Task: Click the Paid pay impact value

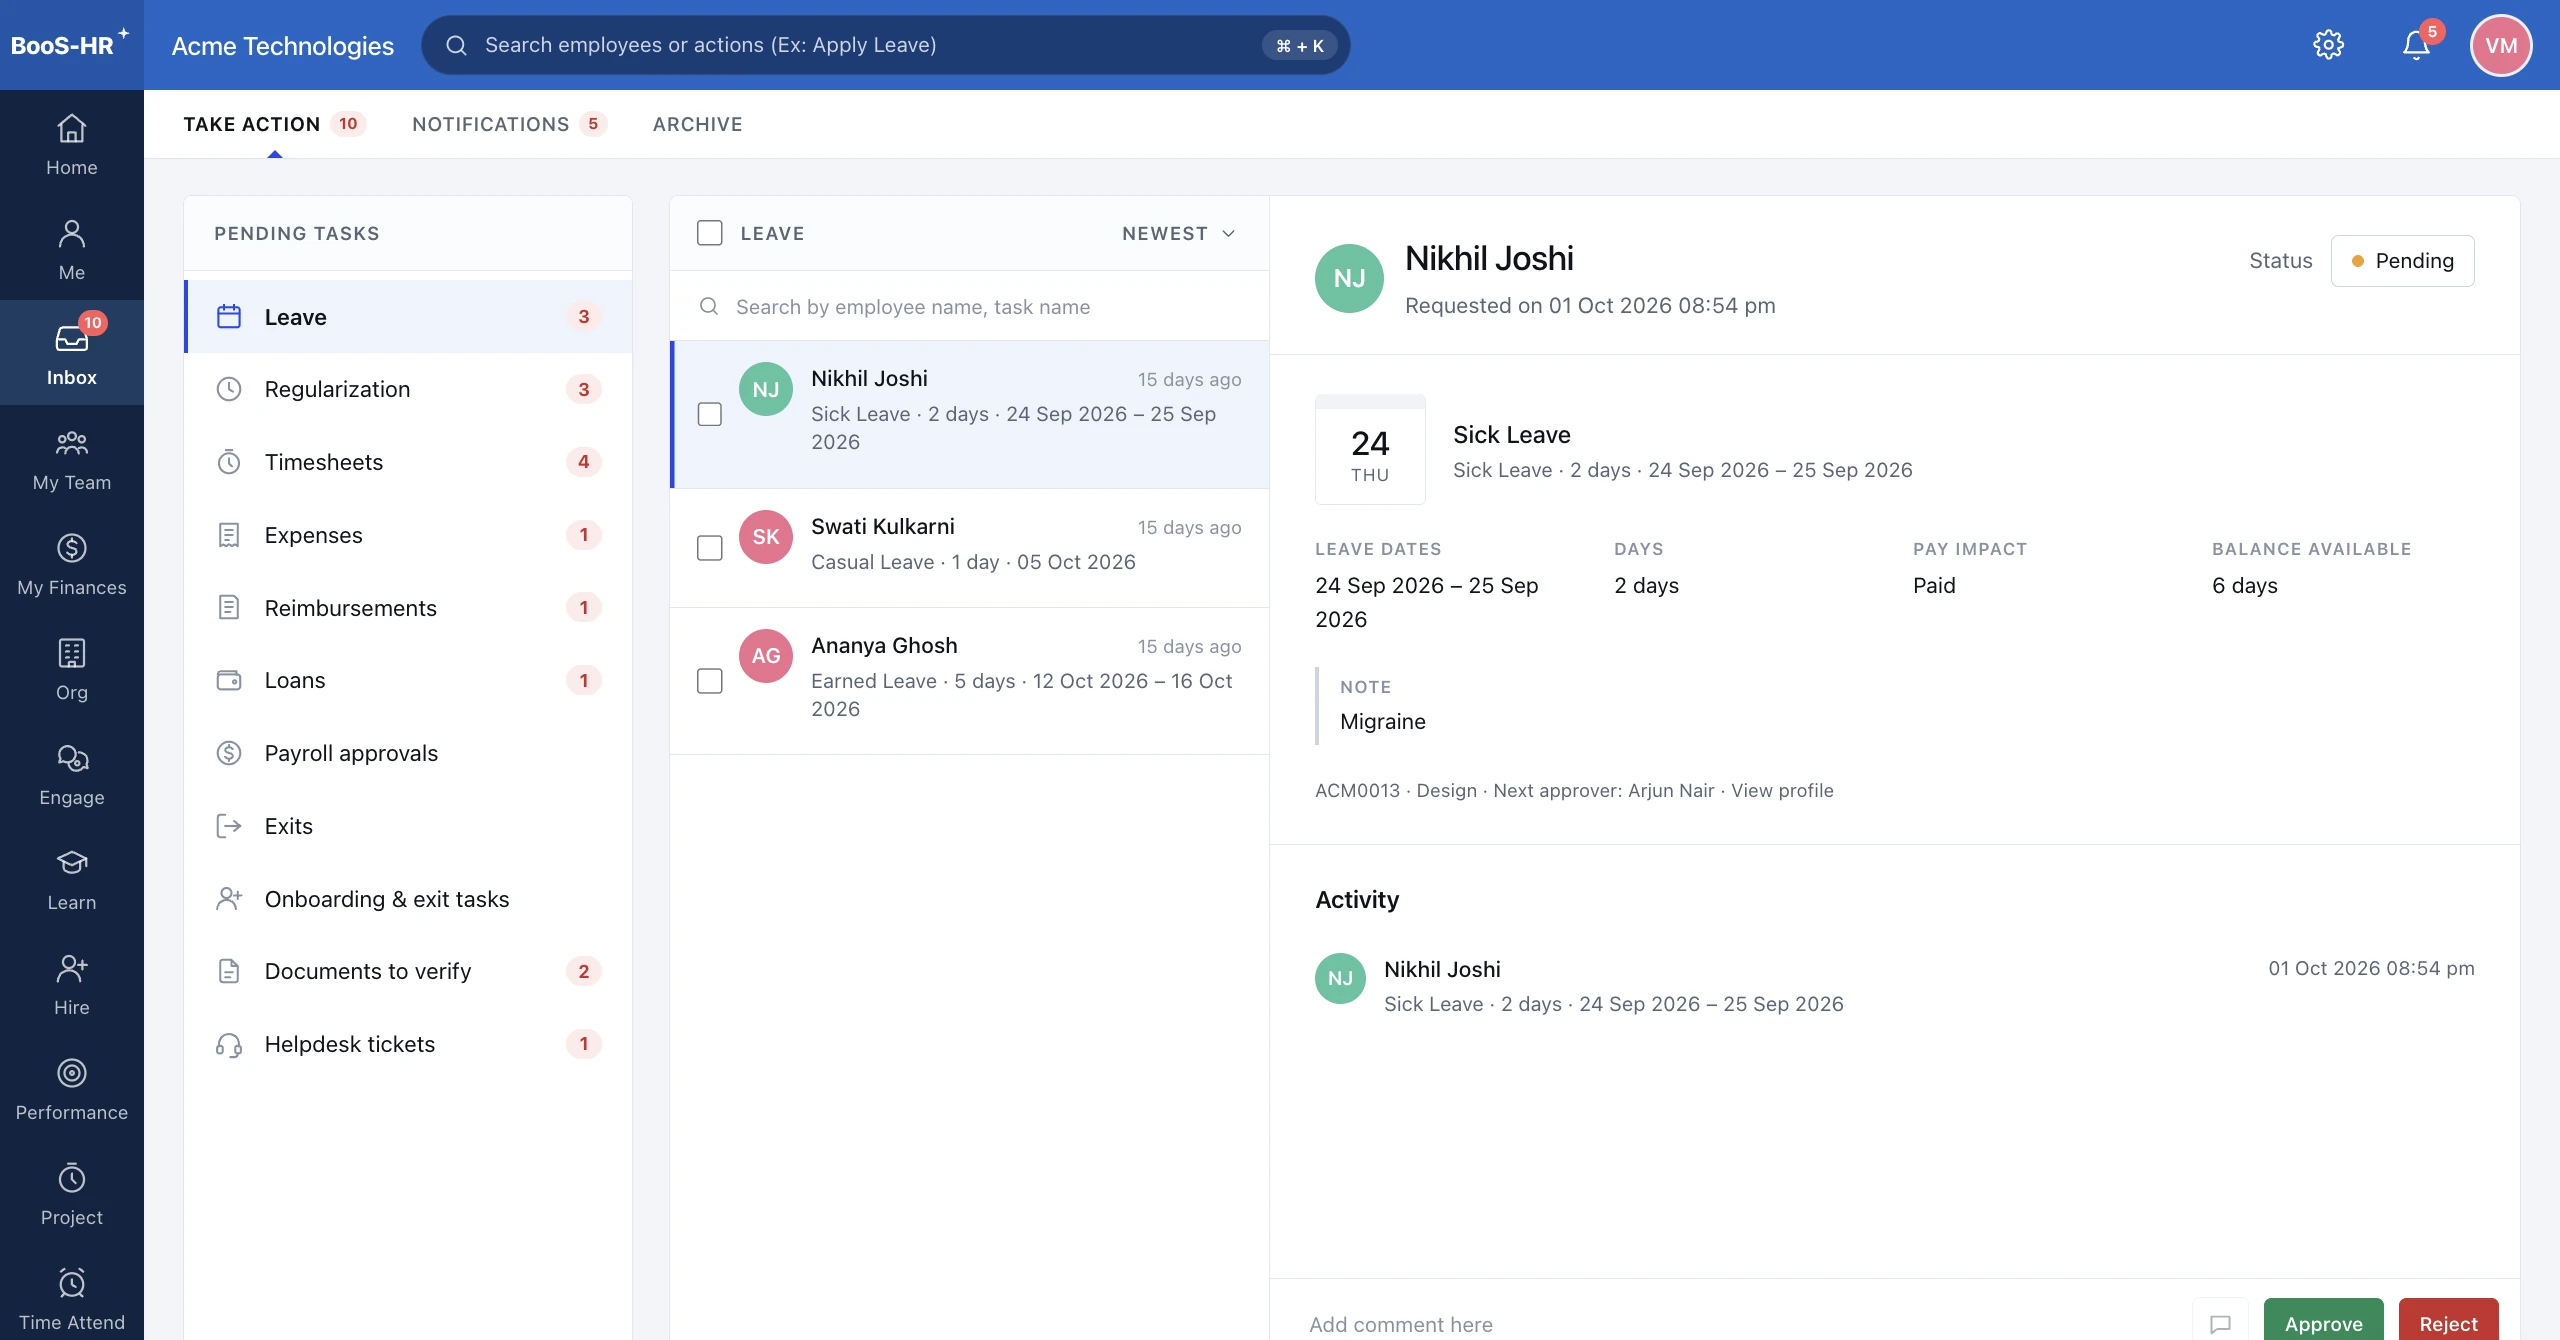Action: pos(1933,585)
